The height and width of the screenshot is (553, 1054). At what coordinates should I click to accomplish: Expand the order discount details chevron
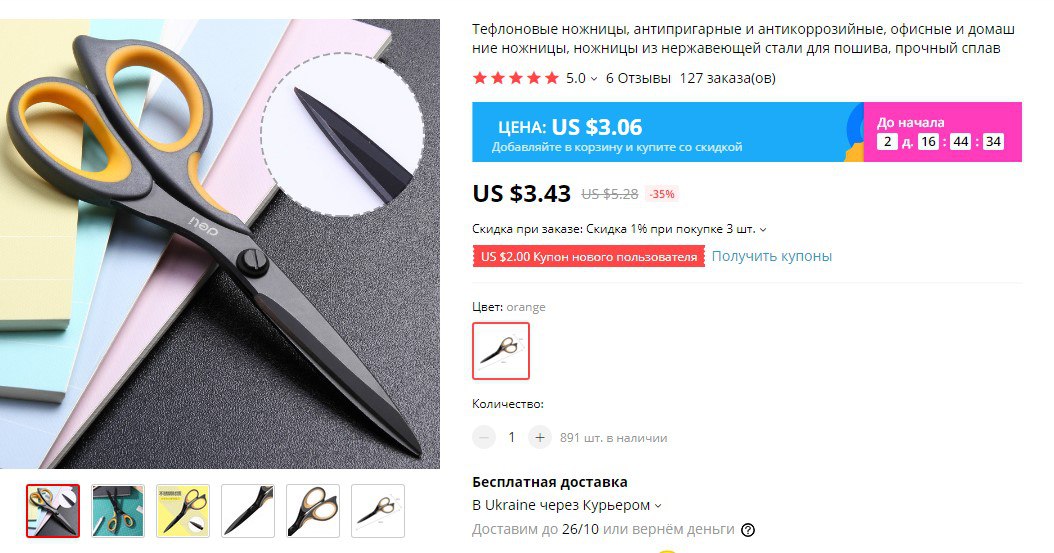763,230
